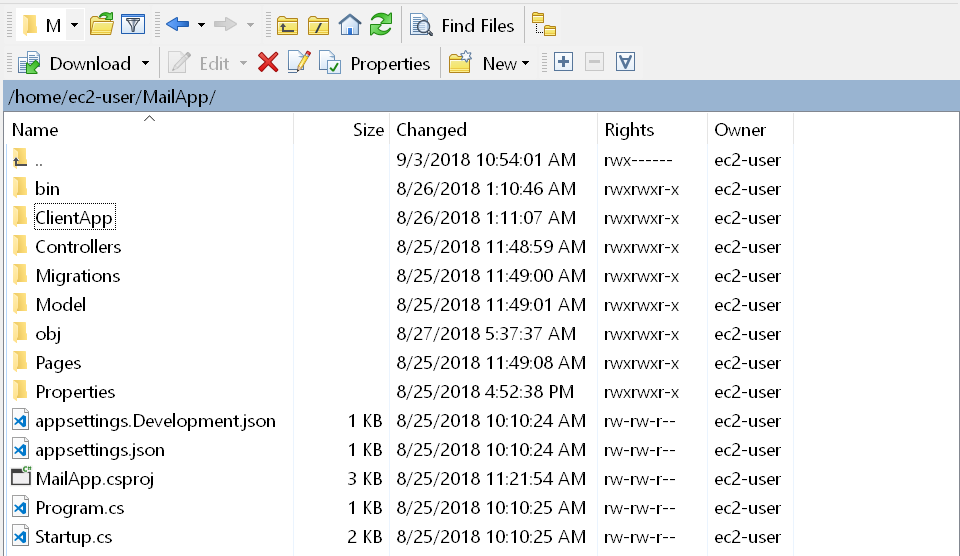Open the Properties button

pos(374,63)
